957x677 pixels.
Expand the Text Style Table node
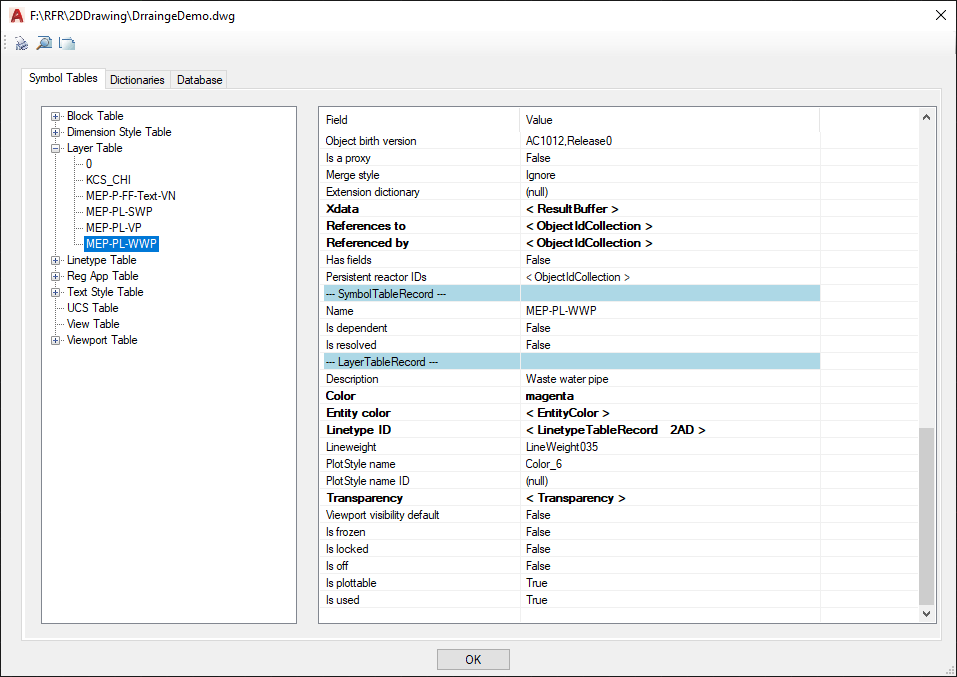click(56, 293)
